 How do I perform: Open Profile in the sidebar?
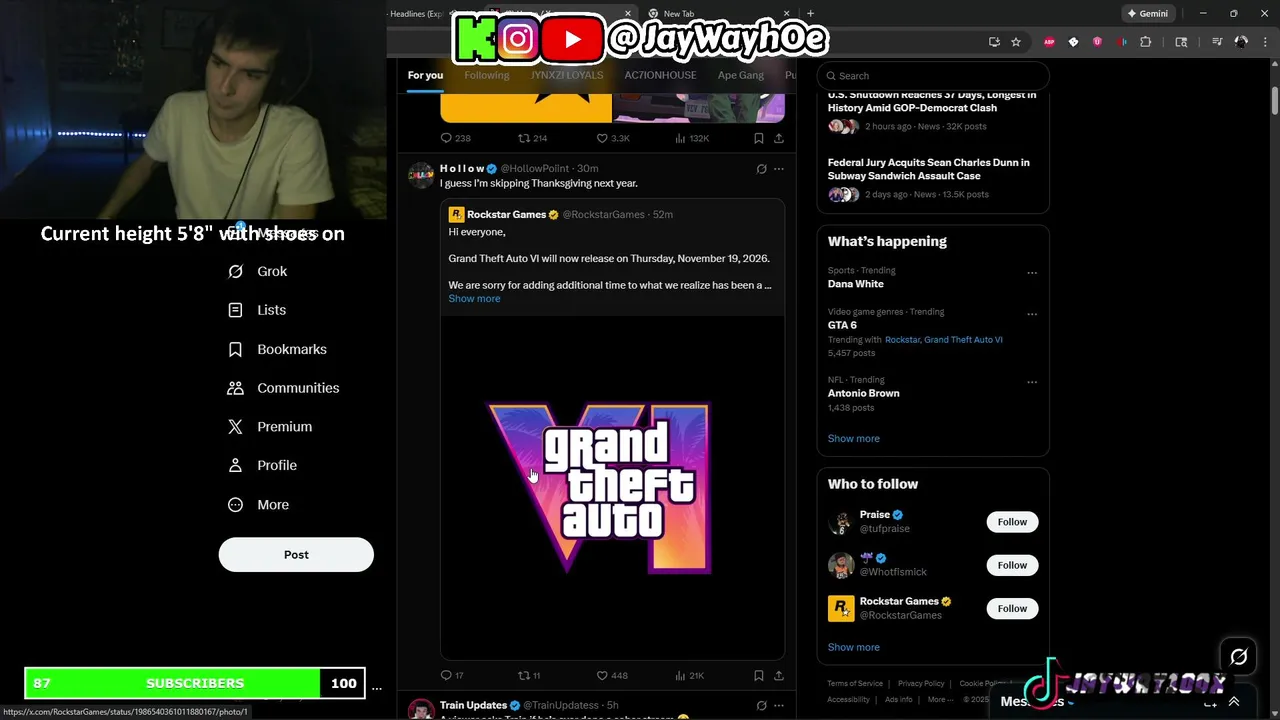point(262,465)
